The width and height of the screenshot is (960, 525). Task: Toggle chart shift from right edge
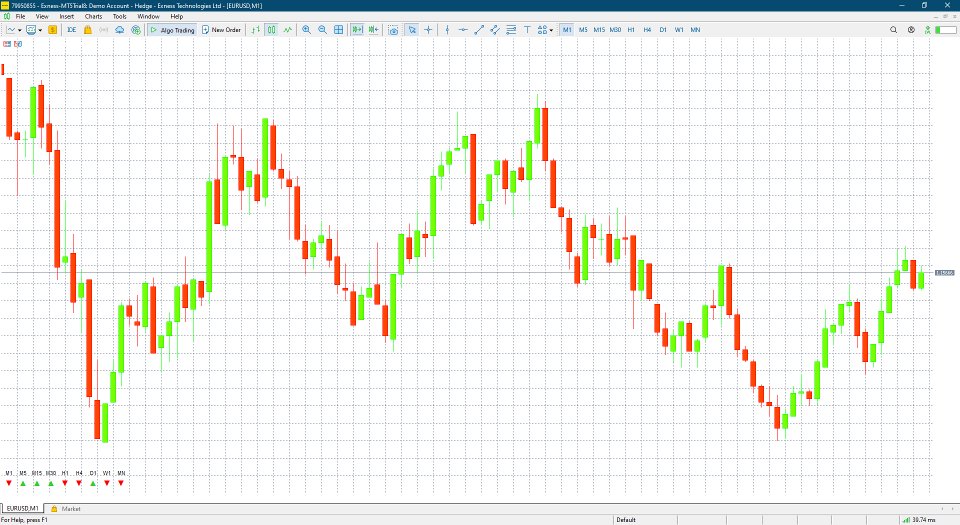[373, 29]
